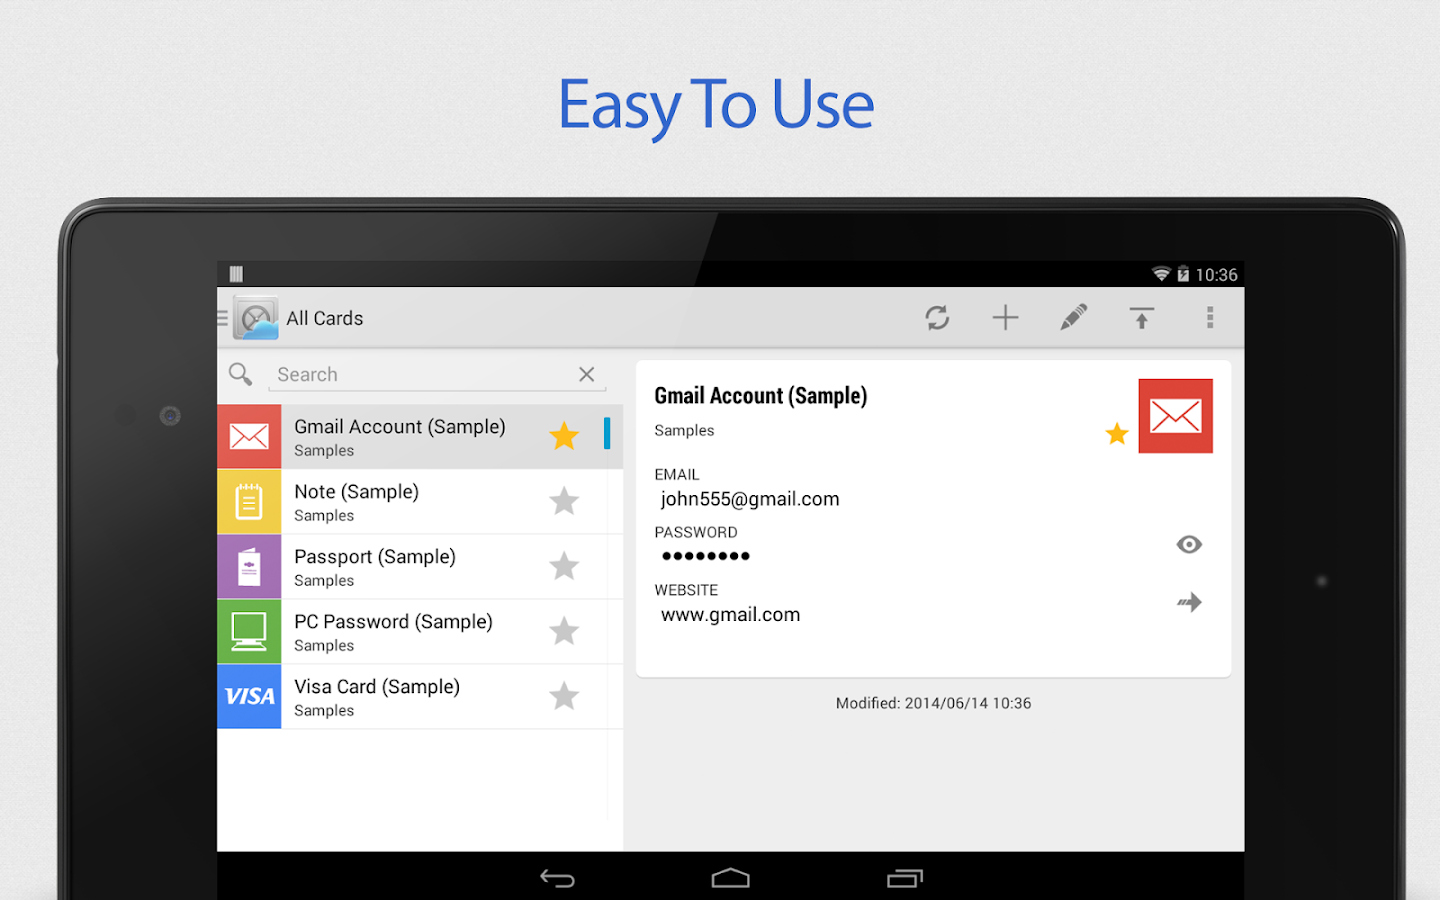Tap the Modified 2014/06/14 10:36 text
The width and height of the screenshot is (1440, 900).
pyautogui.click(x=933, y=703)
